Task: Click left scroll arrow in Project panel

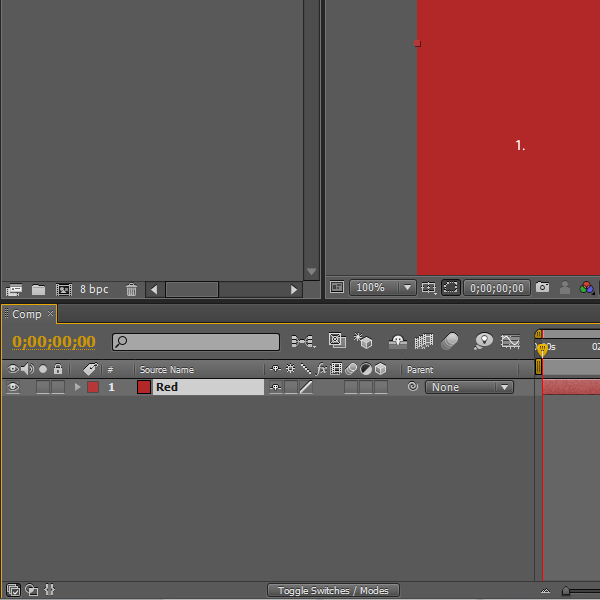Action: click(x=154, y=290)
